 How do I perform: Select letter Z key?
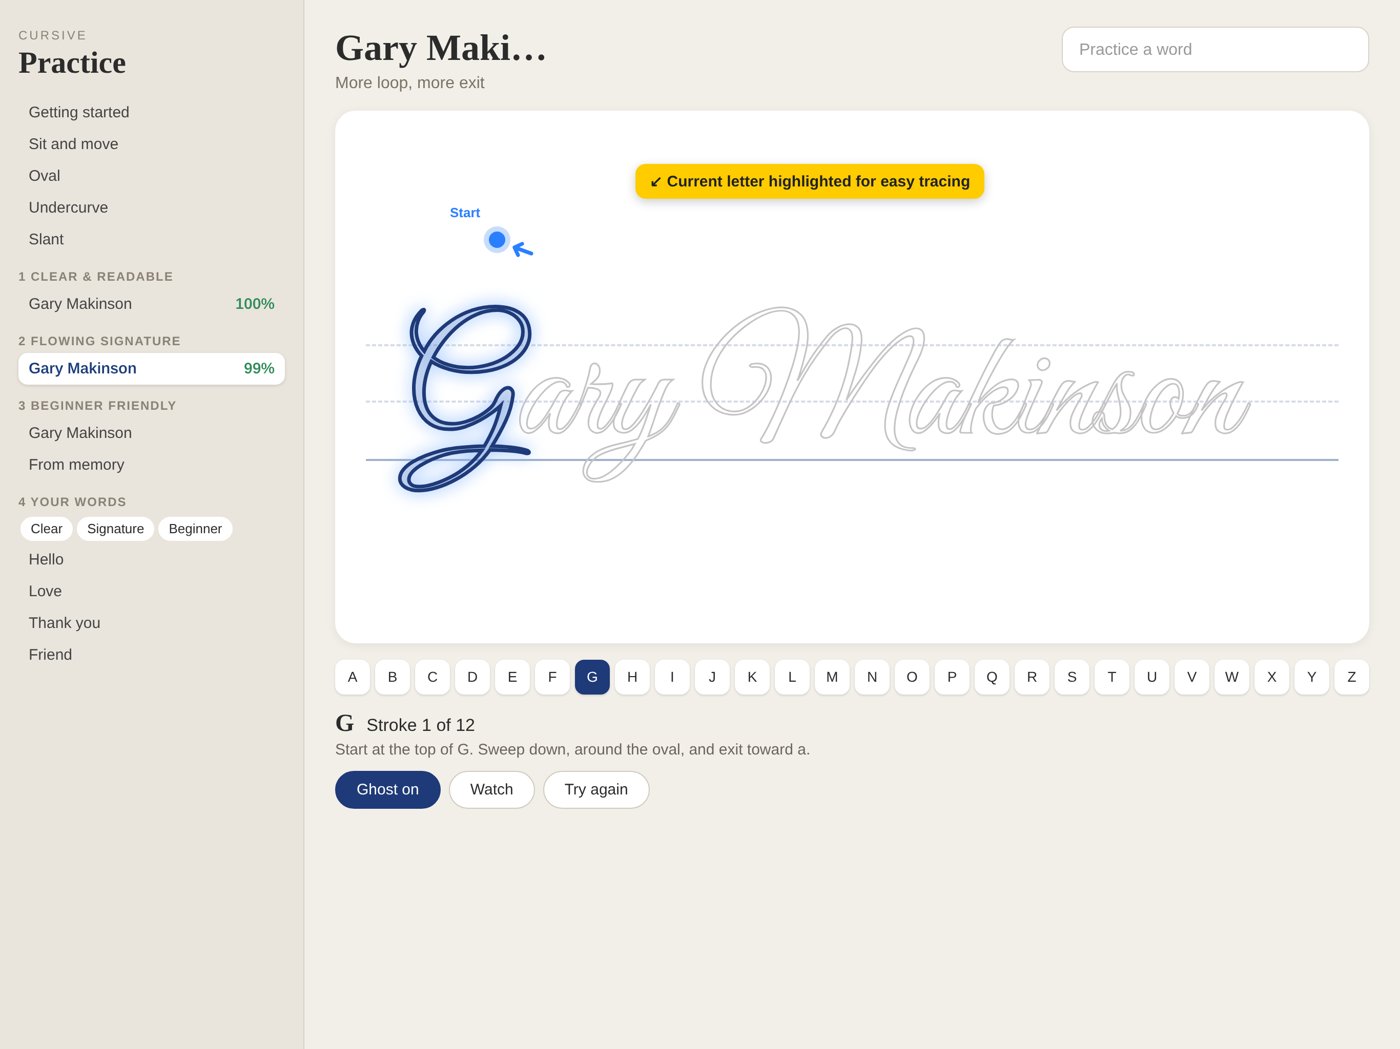coord(1352,677)
